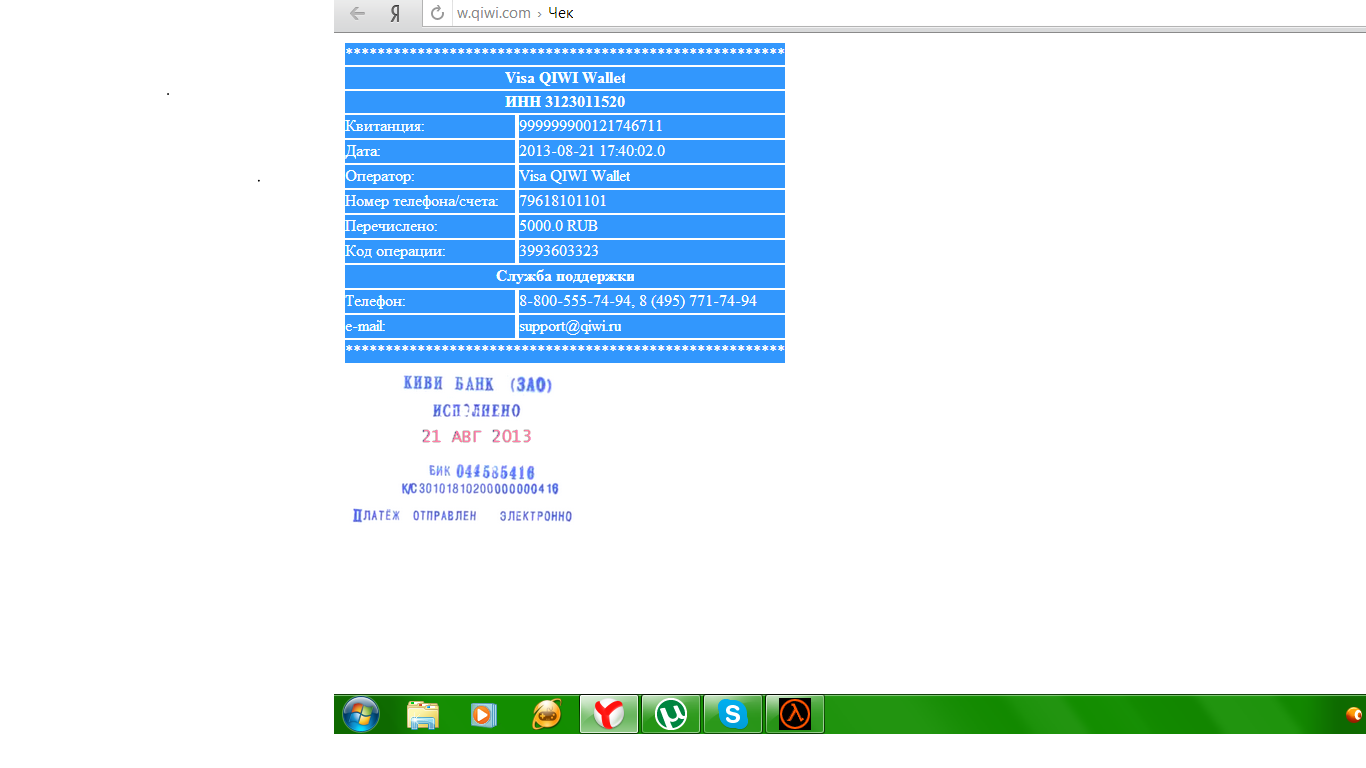Open Windows Explorer from the taskbar
This screenshot has width=1366, height=768.
(423, 715)
